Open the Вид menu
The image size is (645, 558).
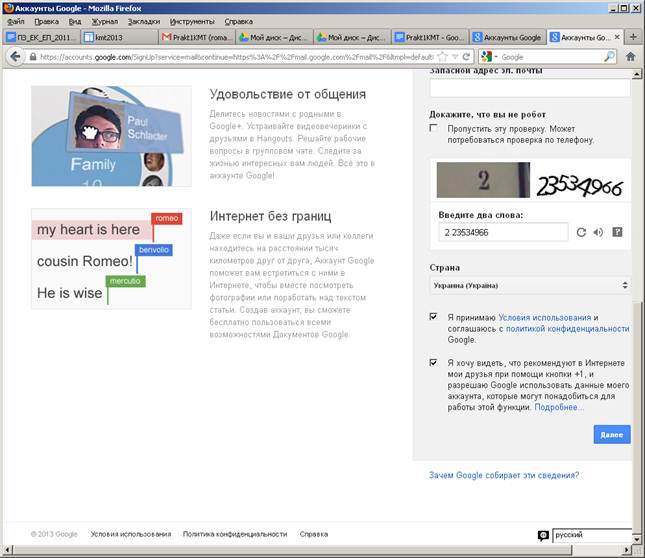(x=75, y=21)
